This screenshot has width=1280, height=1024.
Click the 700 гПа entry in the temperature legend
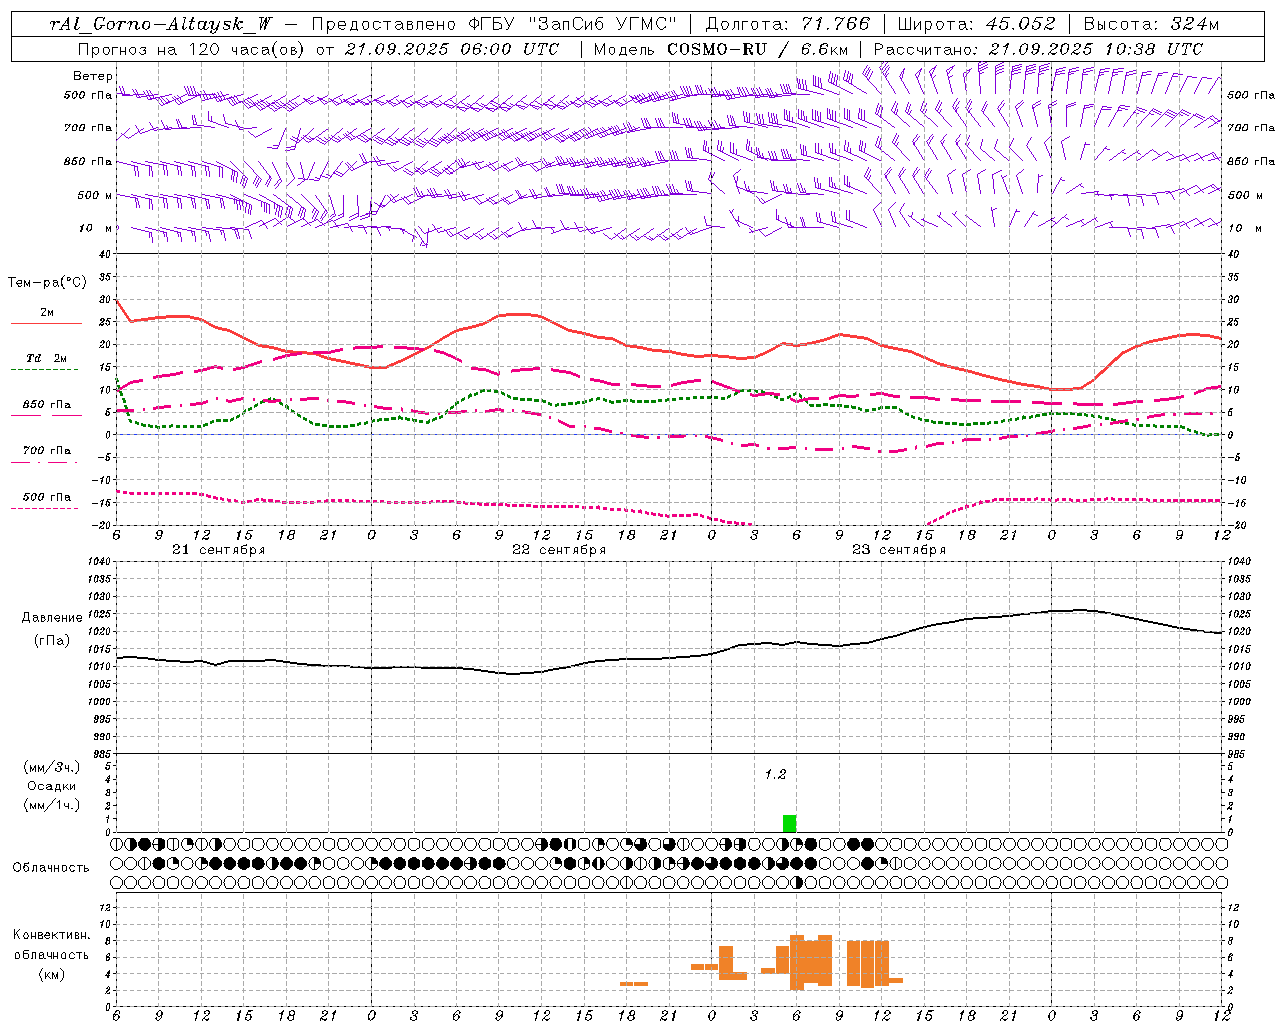point(47,451)
